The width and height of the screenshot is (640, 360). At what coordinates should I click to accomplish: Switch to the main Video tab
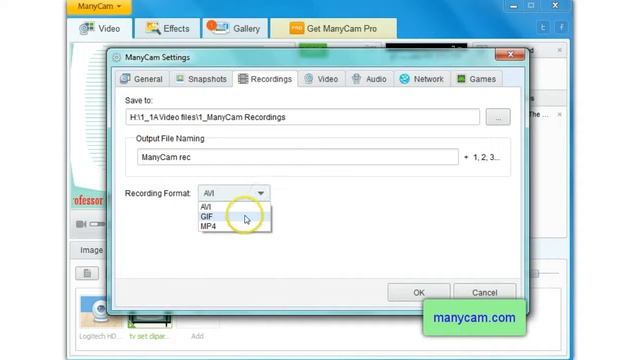click(100, 29)
